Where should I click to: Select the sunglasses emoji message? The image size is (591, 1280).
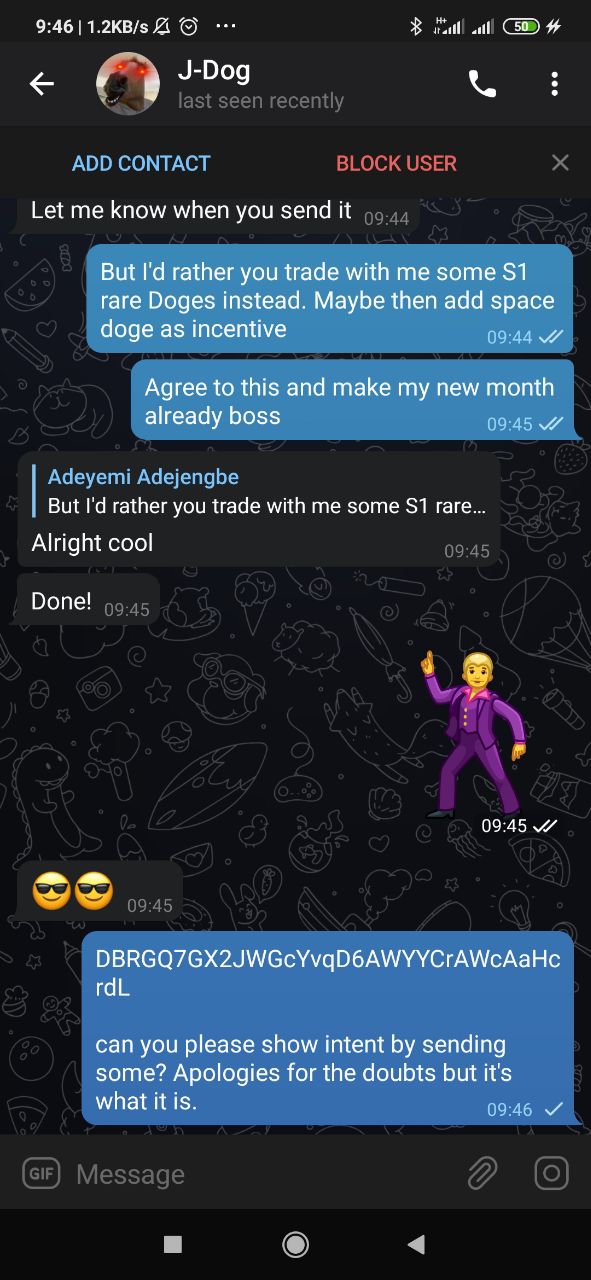[99, 890]
